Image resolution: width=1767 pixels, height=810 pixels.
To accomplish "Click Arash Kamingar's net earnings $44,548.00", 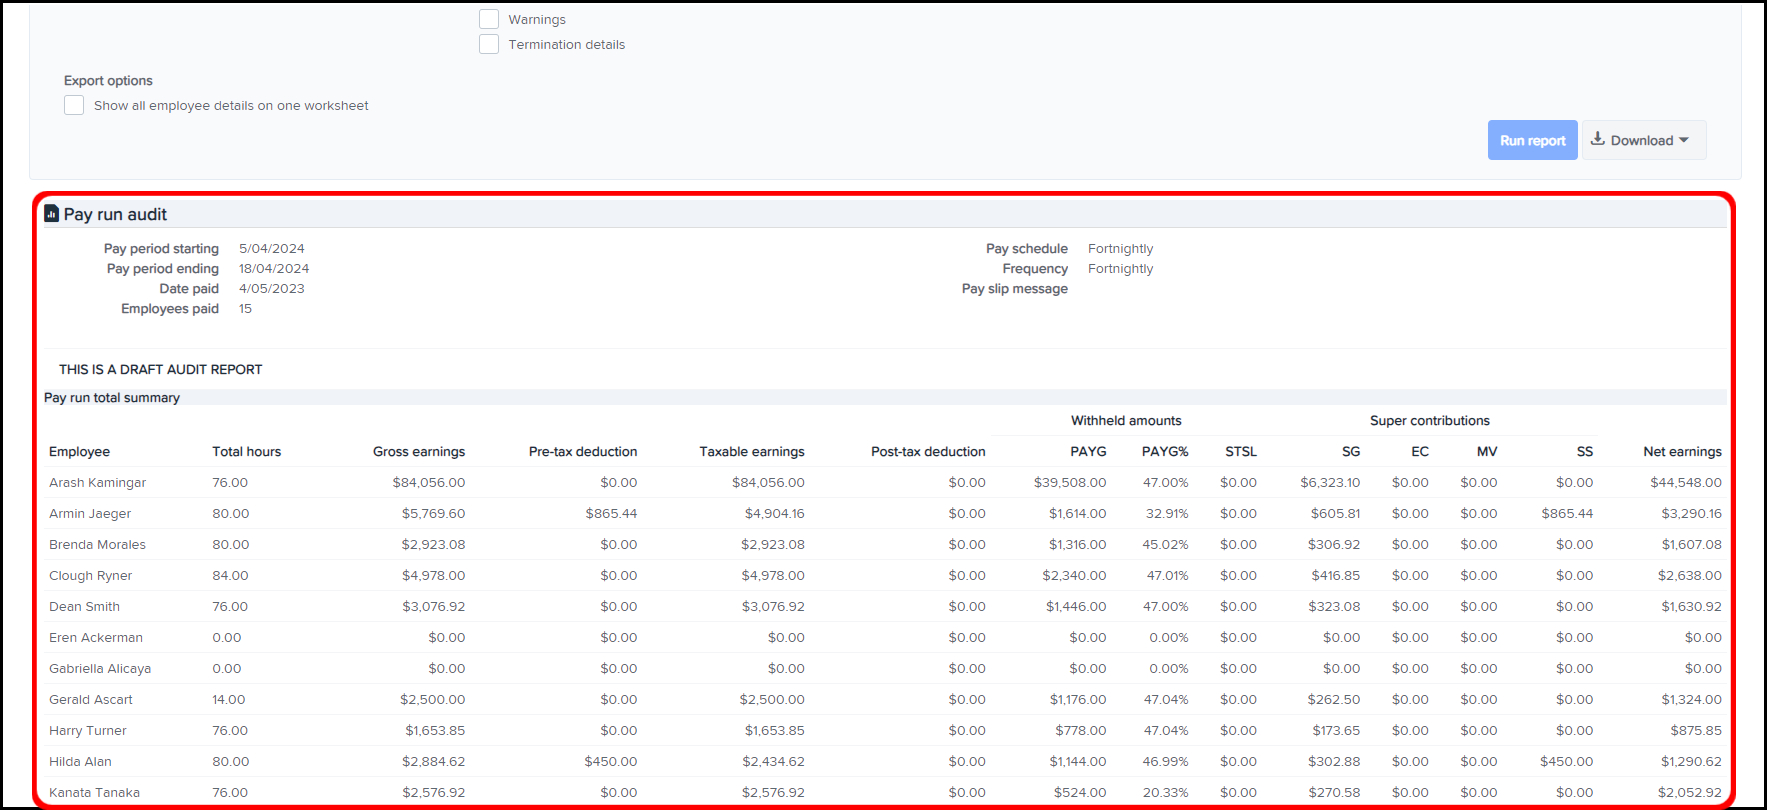I will [x=1686, y=483].
